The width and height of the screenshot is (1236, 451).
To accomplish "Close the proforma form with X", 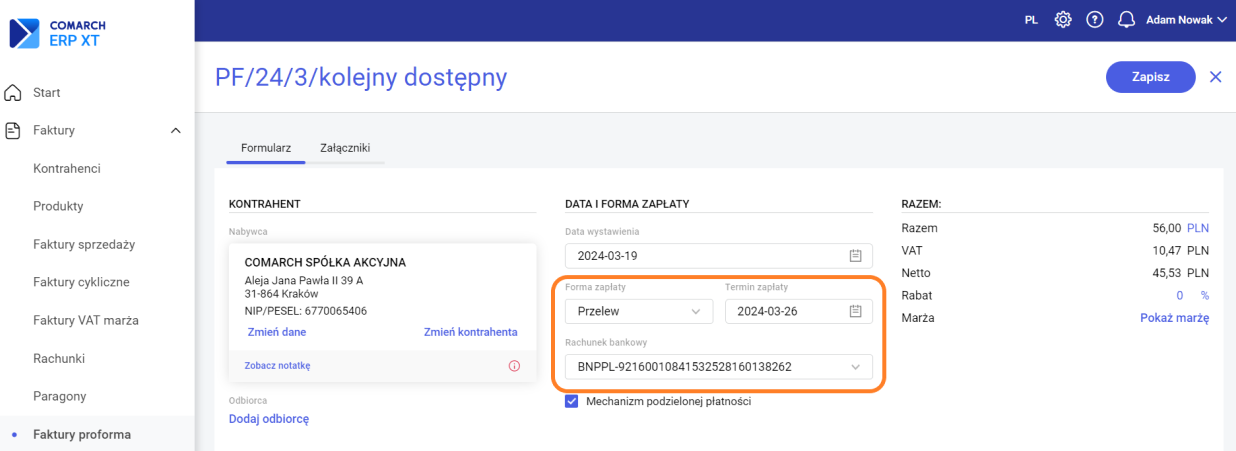I will click(1215, 77).
